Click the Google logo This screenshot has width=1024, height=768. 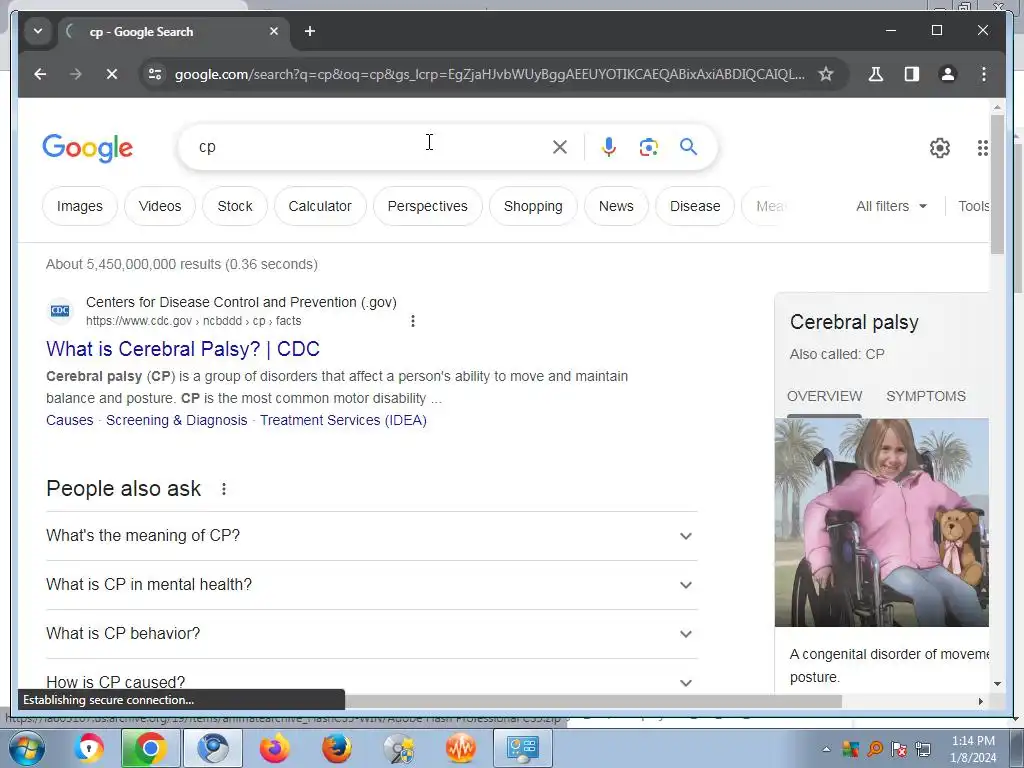pyautogui.click(x=88, y=148)
